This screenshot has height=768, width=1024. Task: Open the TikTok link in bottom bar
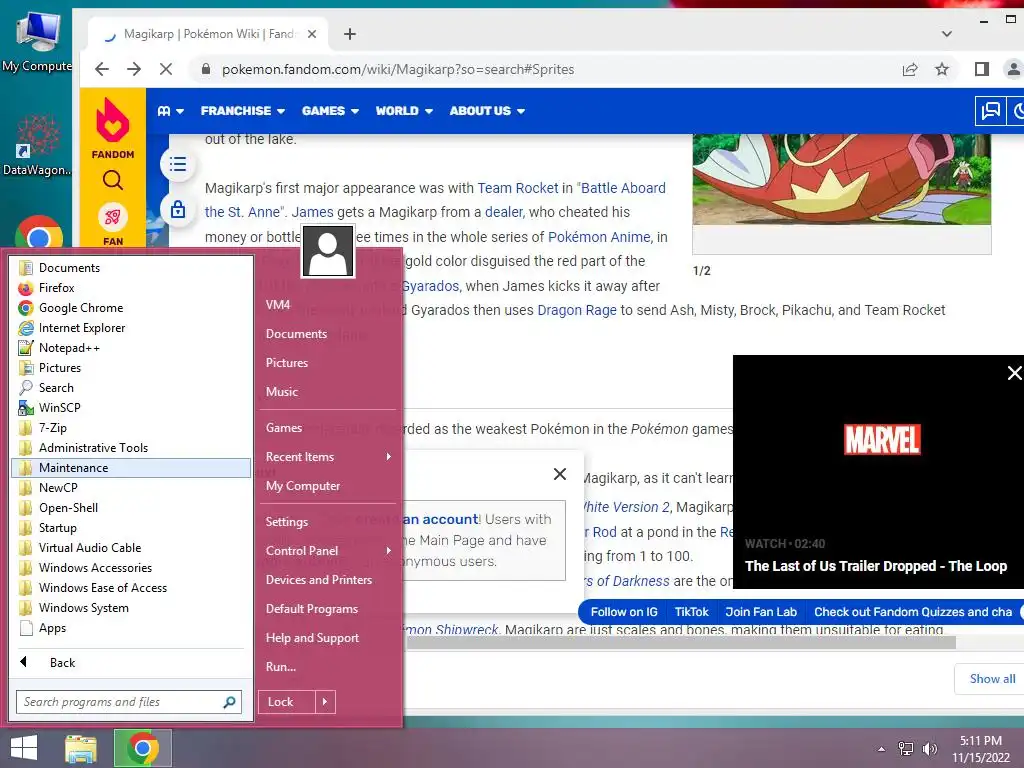(692, 612)
